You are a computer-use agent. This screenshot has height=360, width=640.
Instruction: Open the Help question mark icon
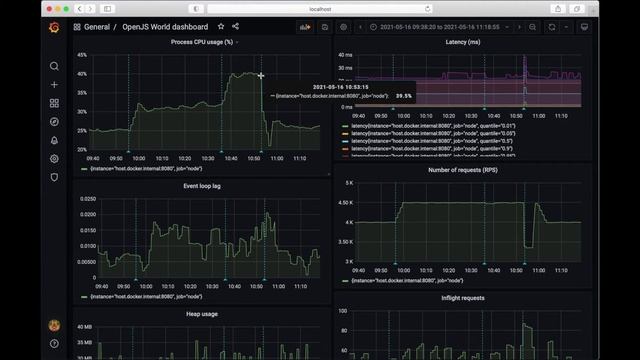click(x=54, y=344)
